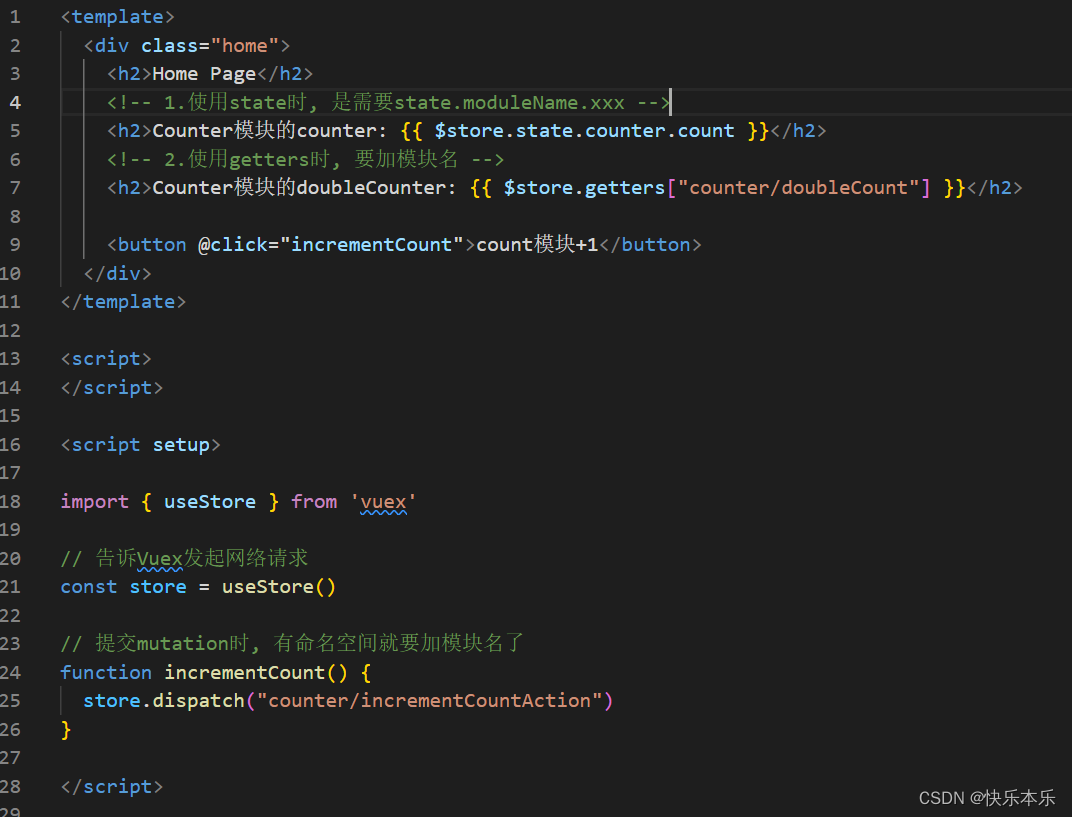Click the 'function' keyword on line 24
Viewport: 1072px width, 817px height.
[x=106, y=673]
